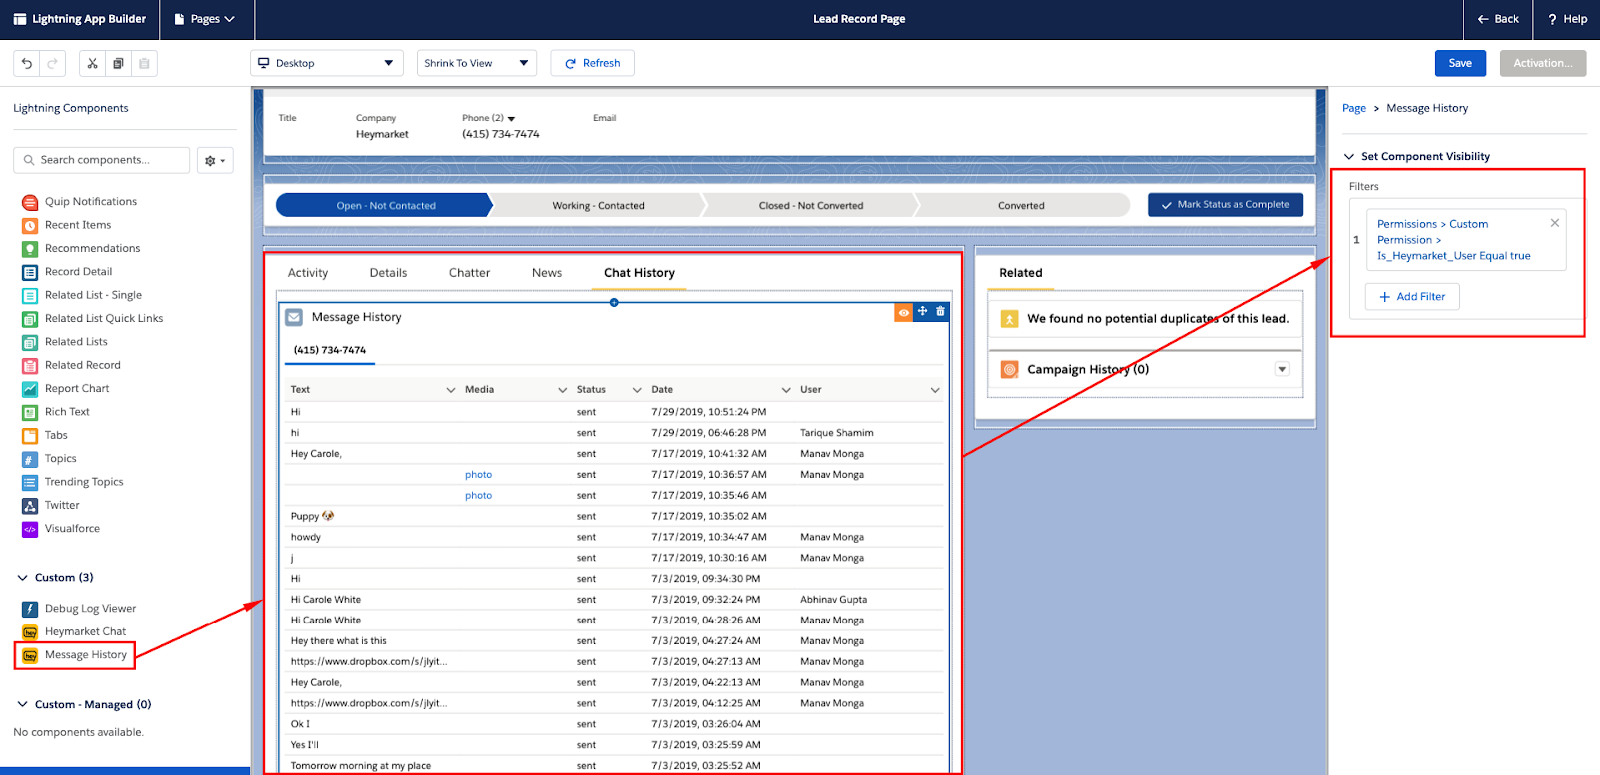This screenshot has height=775, width=1600.
Task: Select the Recommendations component icon
Action: click(x=30, y=248)
